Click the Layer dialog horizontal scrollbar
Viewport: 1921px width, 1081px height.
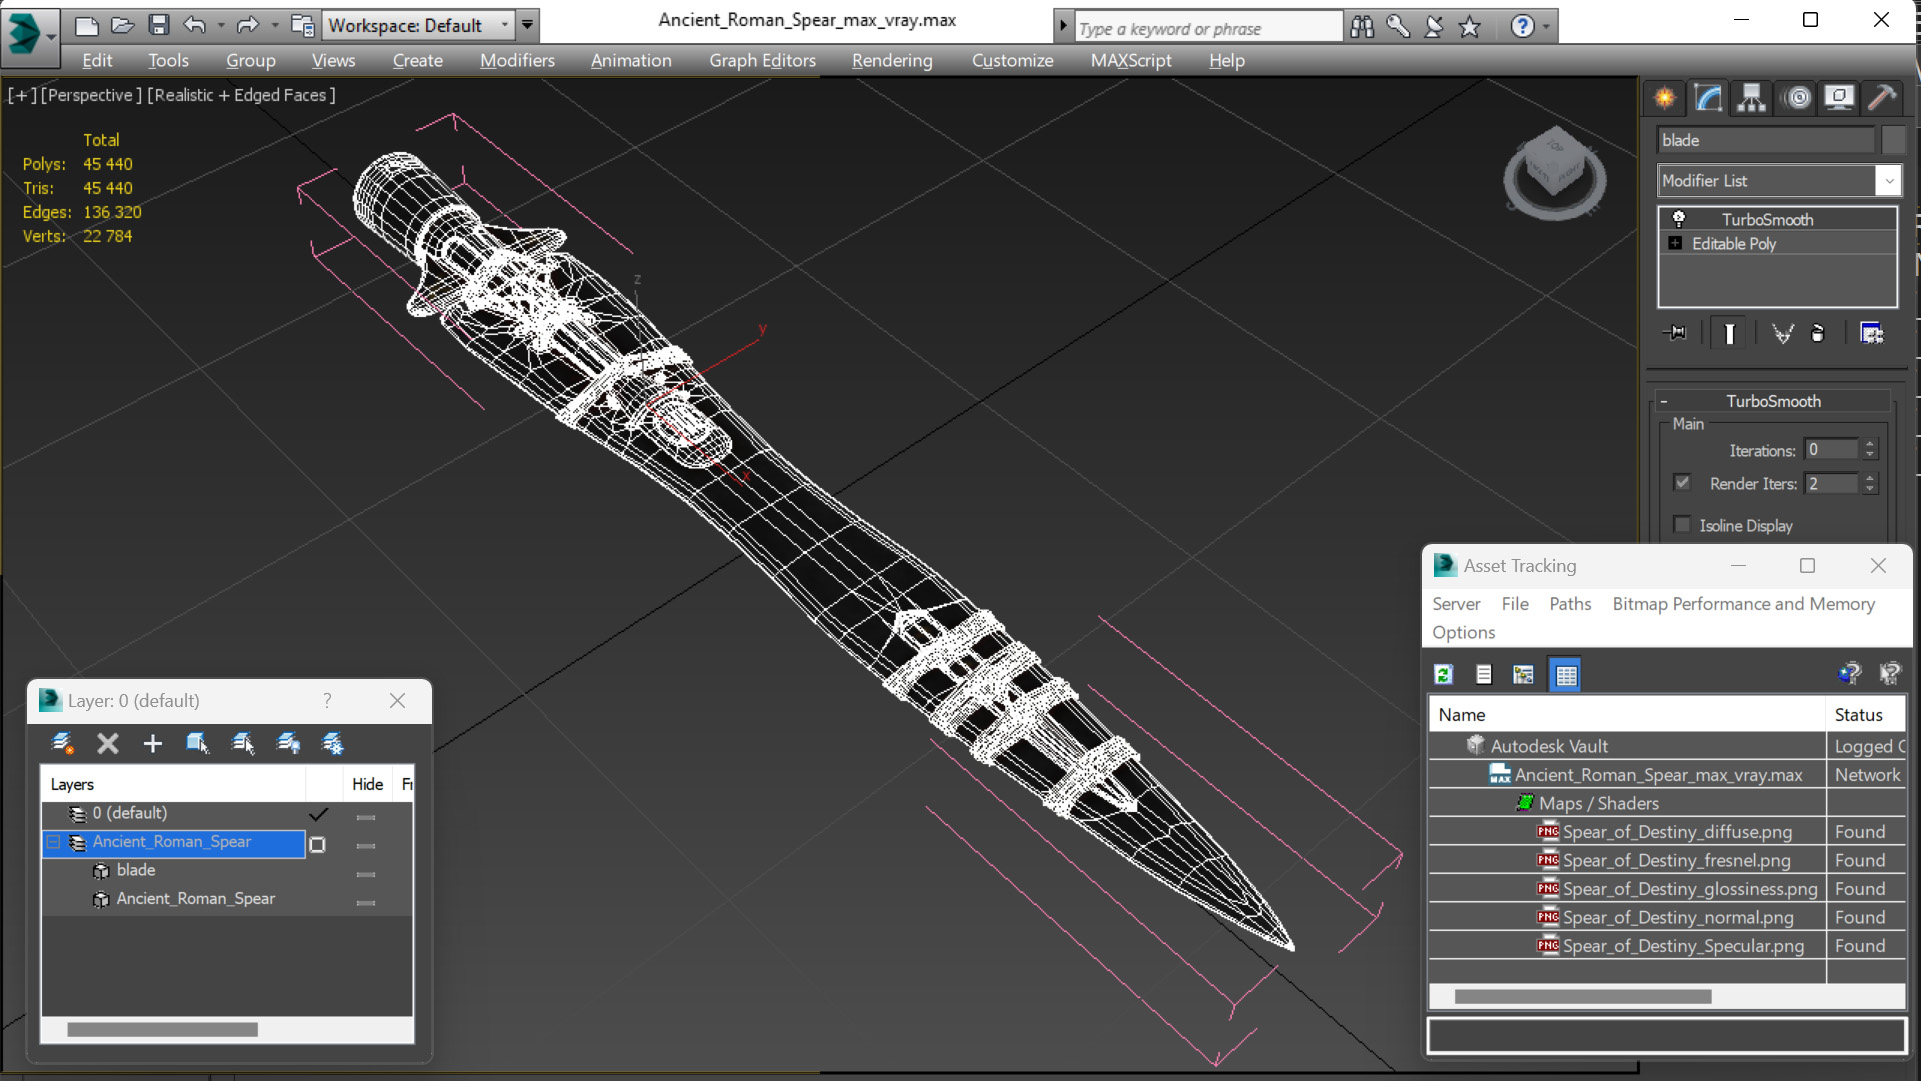162,1029
